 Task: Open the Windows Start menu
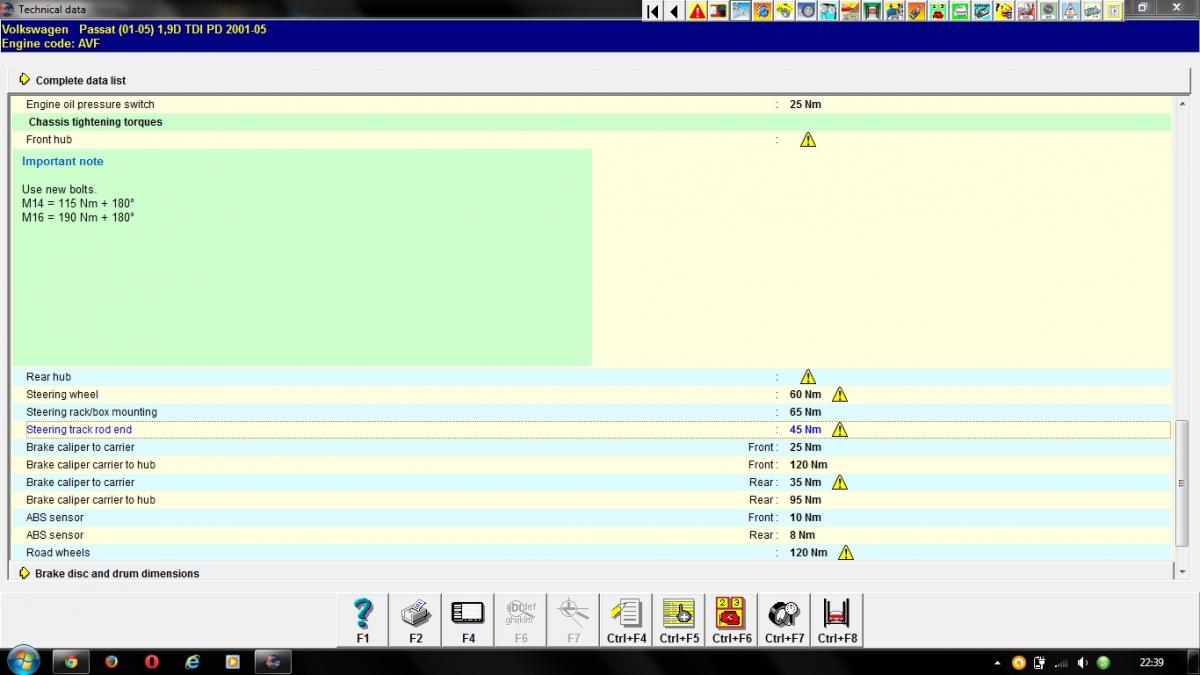click(22, 661)
